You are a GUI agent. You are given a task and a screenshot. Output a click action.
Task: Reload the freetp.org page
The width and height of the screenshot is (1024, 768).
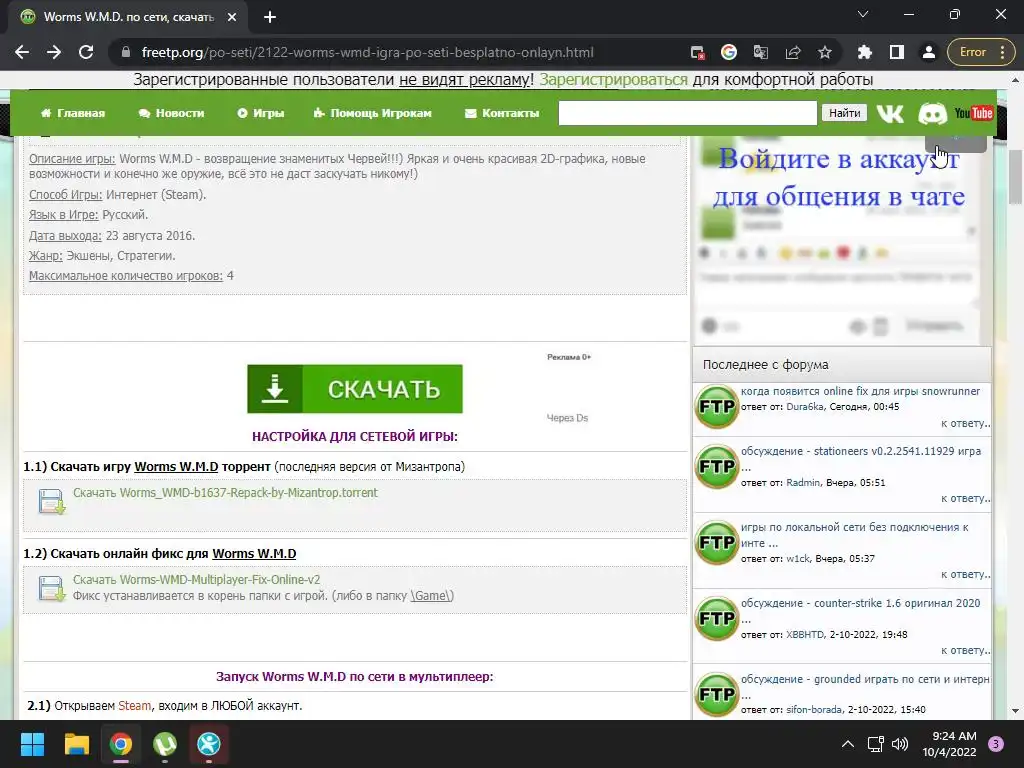tap(86, 52)
